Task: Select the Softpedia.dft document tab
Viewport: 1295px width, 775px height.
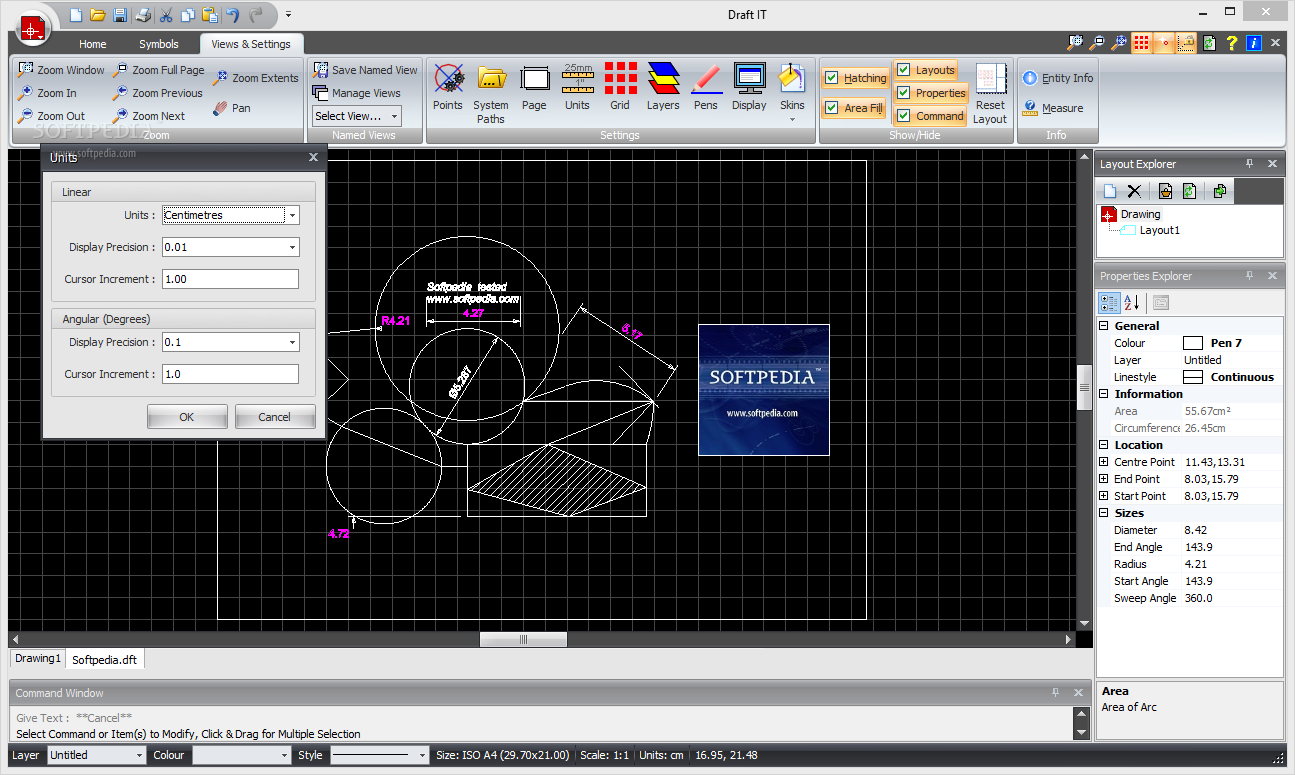Action: pyautogui.click(x=105, y=660)
